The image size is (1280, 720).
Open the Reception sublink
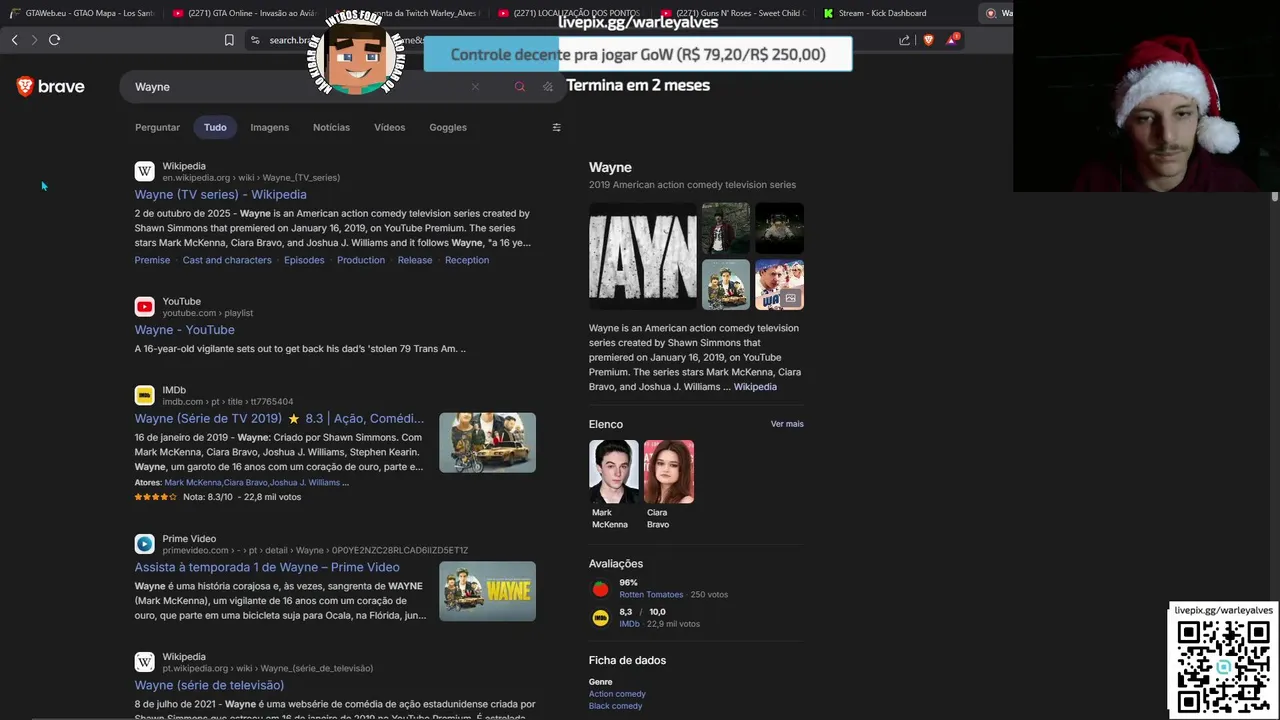point(467,260)
